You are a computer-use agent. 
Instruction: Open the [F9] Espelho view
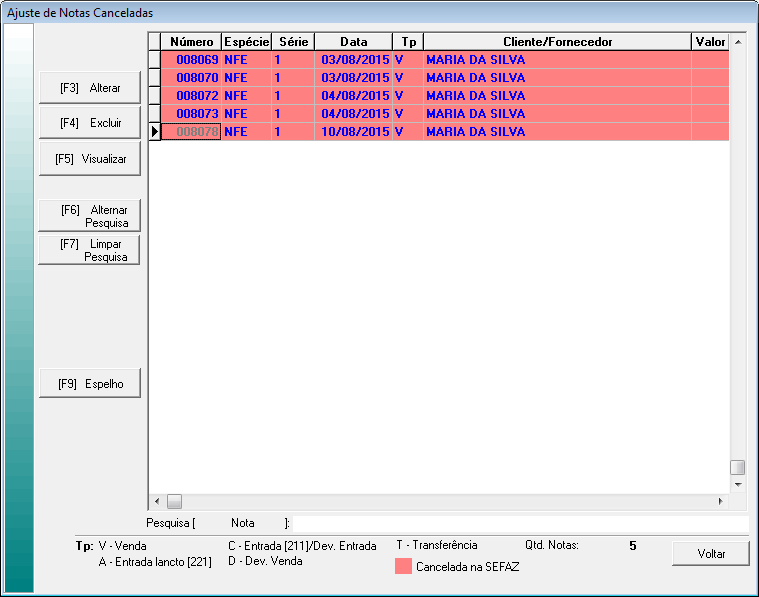coord(89,384)
